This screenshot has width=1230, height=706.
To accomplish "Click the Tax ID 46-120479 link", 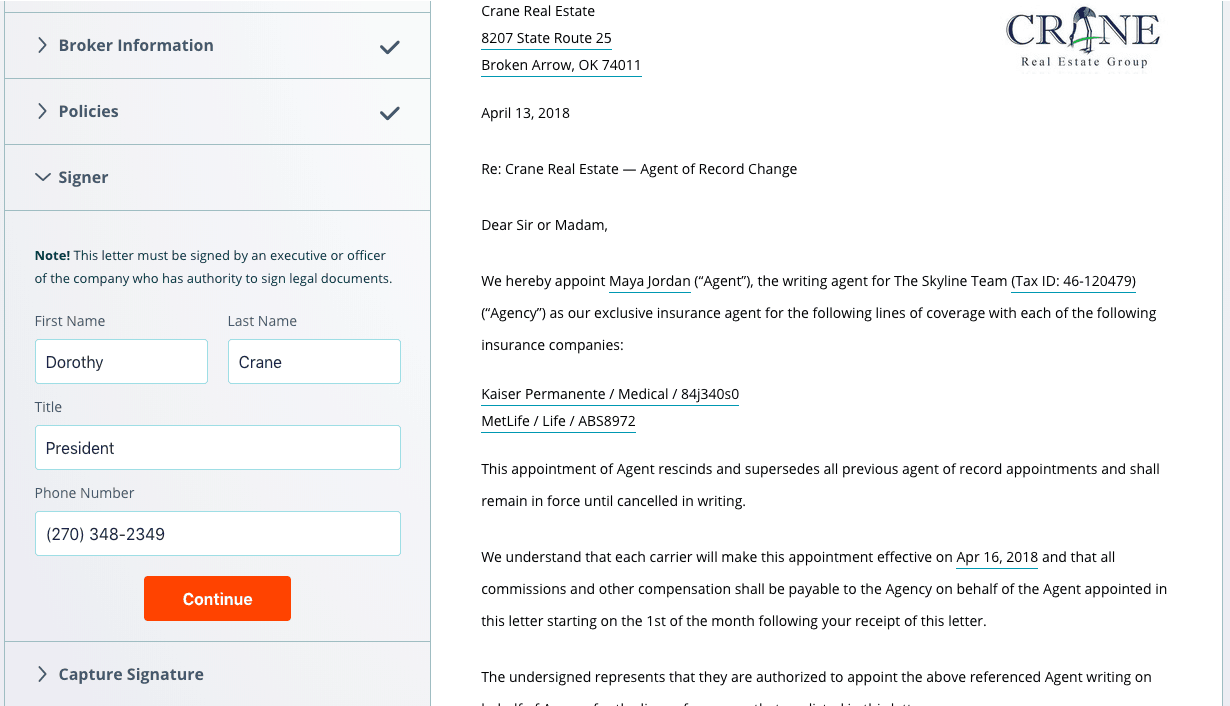I will (1073, 281).
